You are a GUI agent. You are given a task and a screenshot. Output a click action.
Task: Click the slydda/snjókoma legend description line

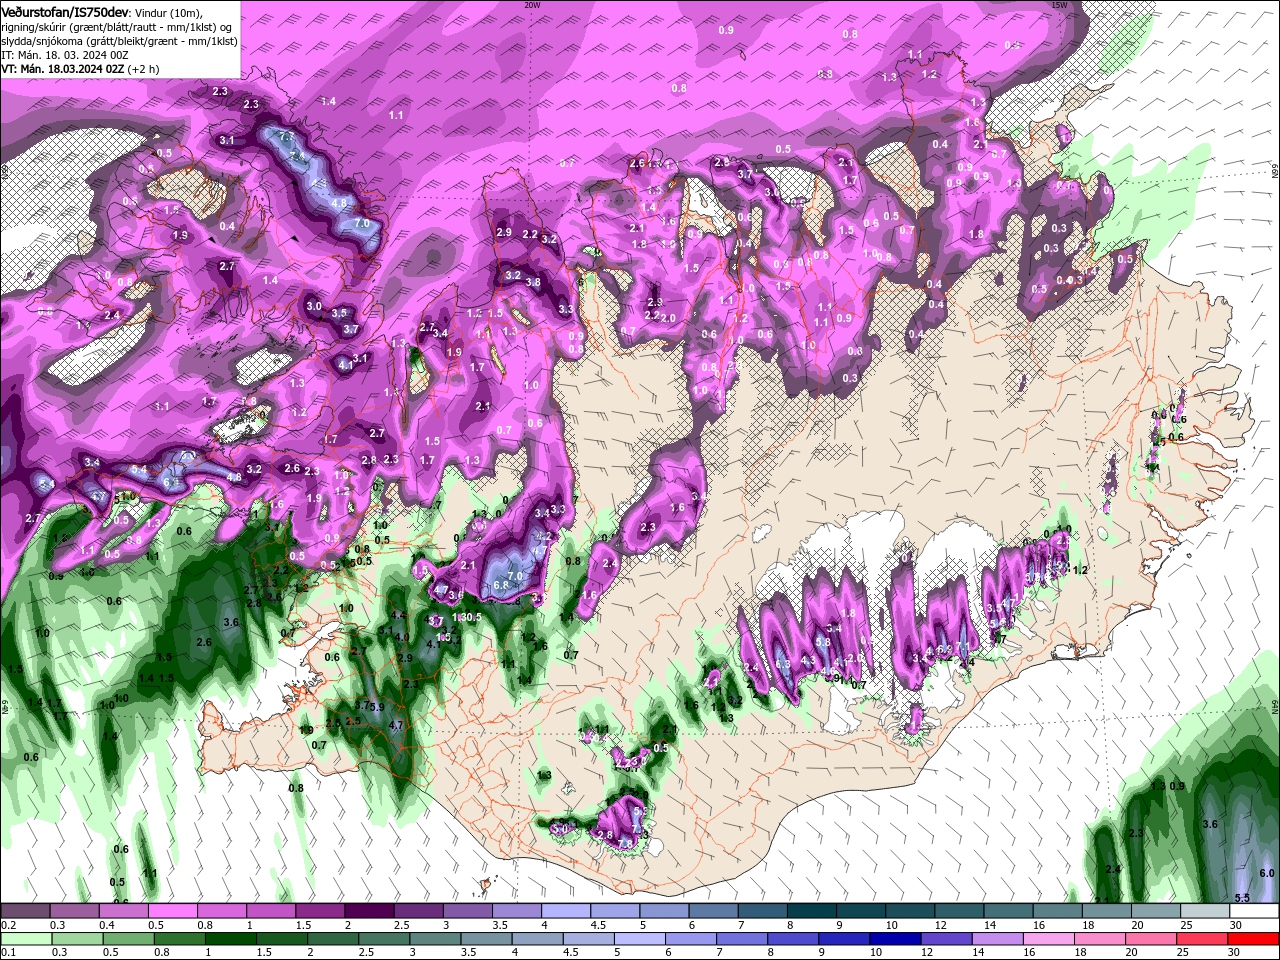tap(119, 40)
